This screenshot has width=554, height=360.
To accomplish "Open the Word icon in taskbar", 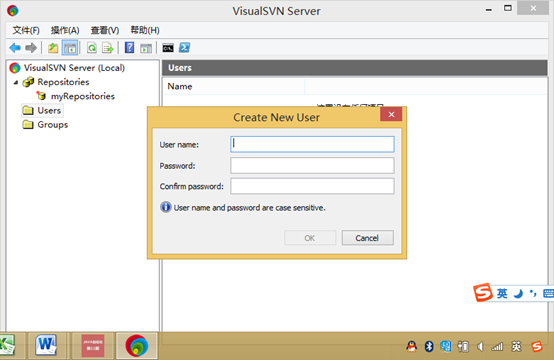I will pyautogui.click(x=46, y=345).
